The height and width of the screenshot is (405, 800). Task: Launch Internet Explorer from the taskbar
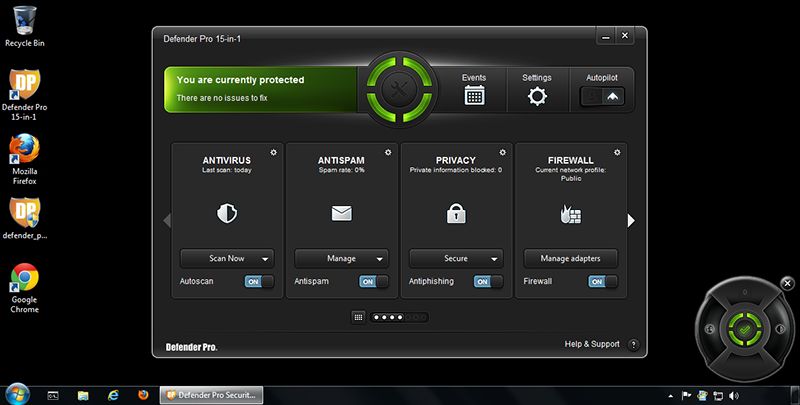pos(113,395)
